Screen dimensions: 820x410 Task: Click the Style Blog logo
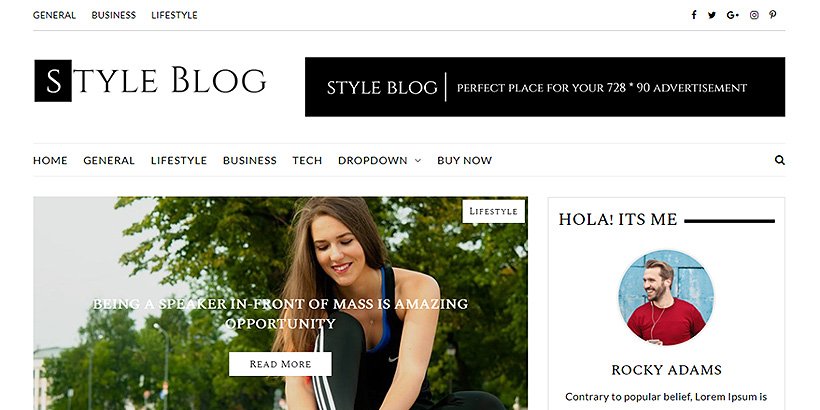point(151,81)
